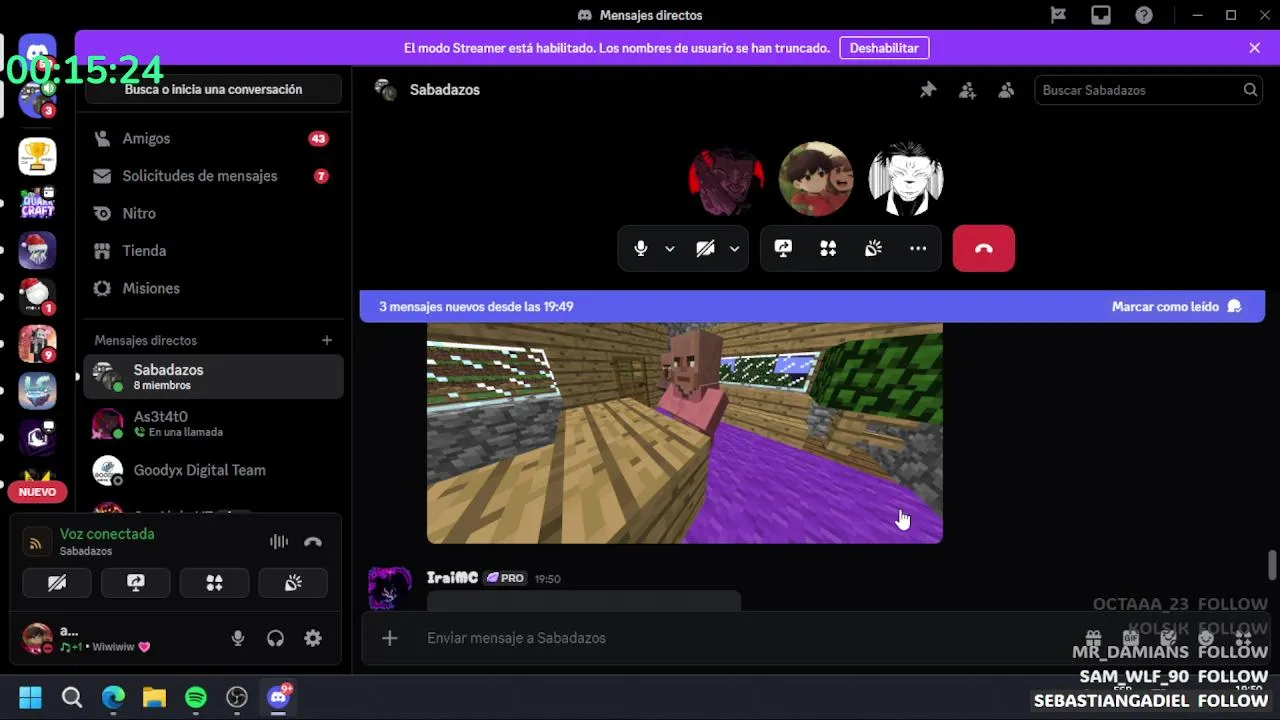Open user settings gear

313,638
